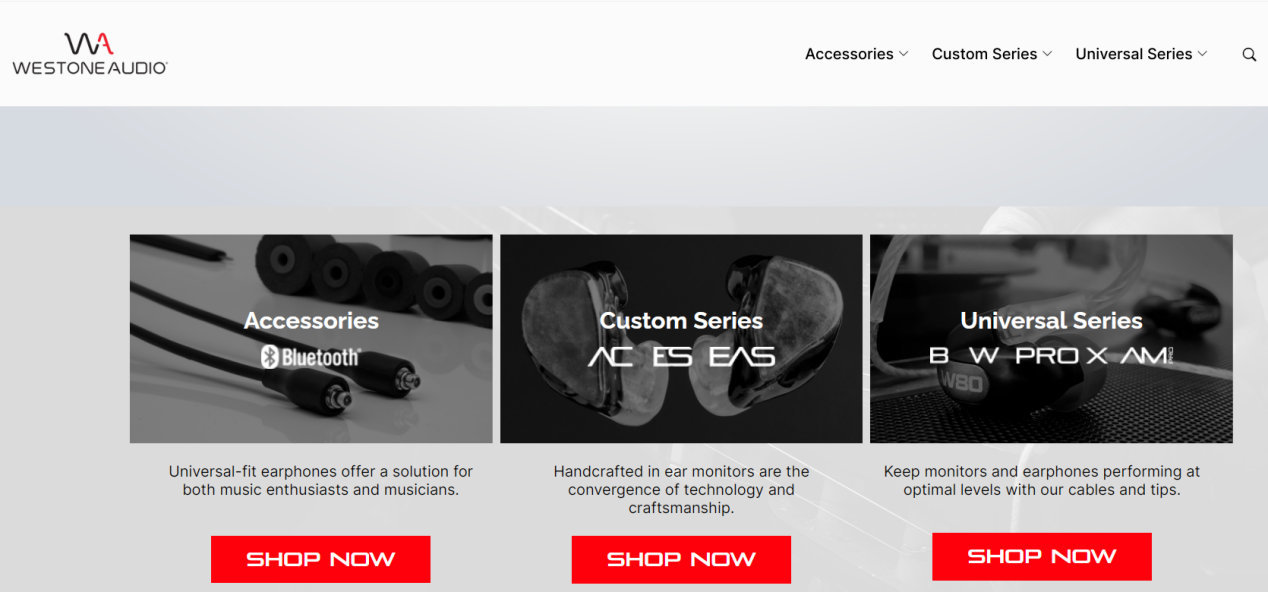
Task: Click Shop Now under Universal Series
Action: (x=1042, y=556)
